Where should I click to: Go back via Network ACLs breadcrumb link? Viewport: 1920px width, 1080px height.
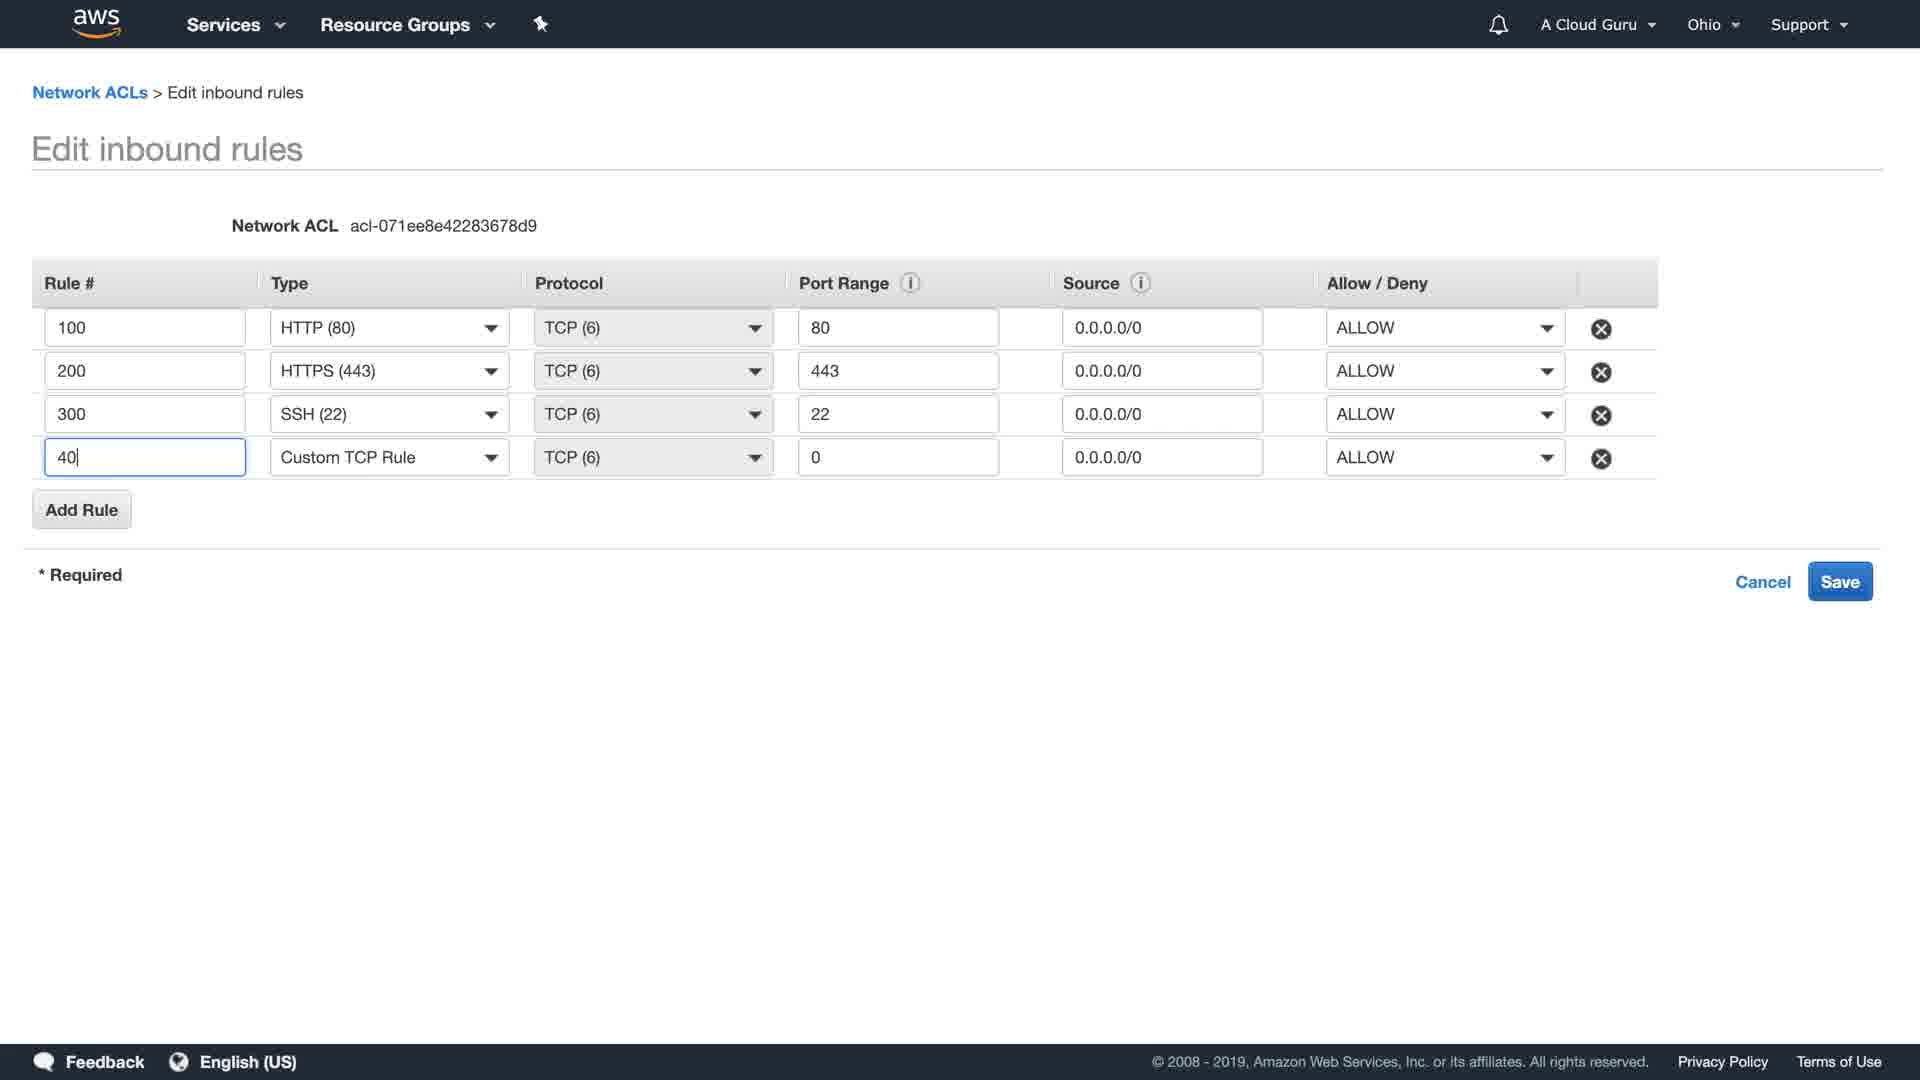(90, 92)
